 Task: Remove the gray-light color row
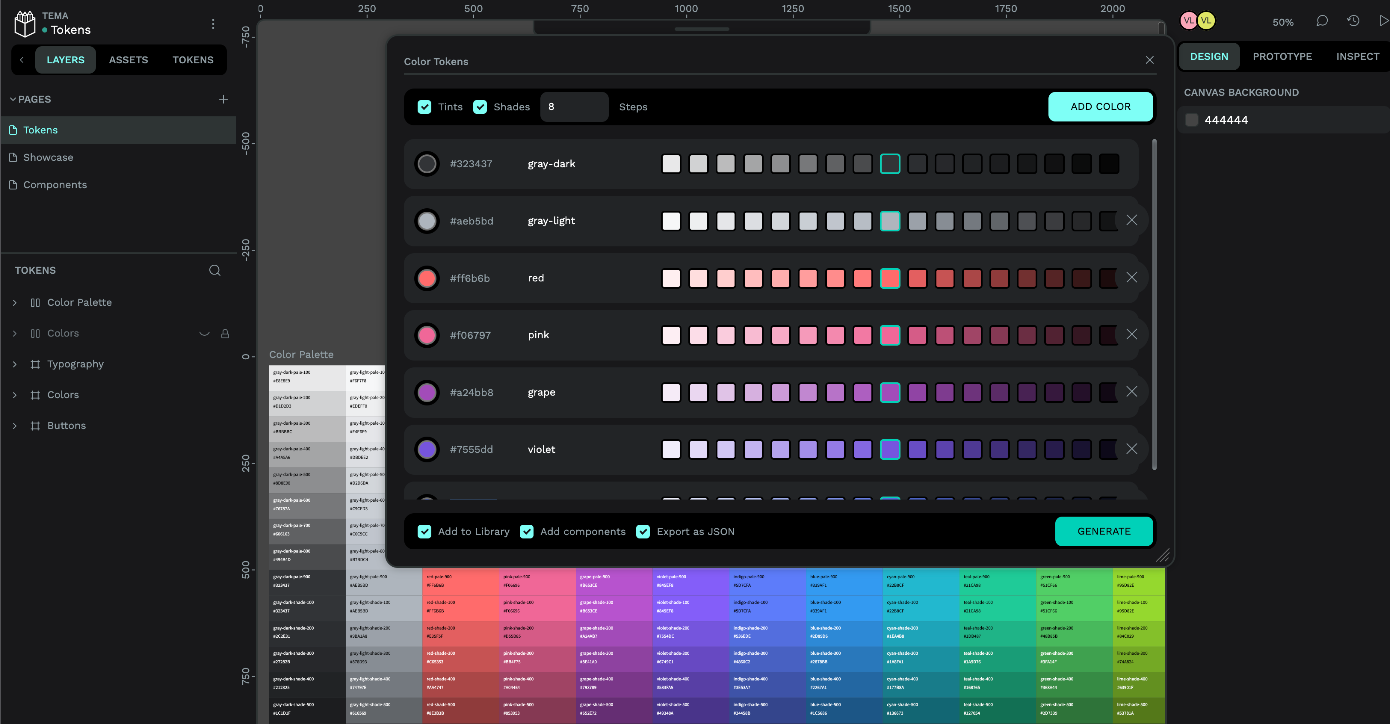coord(1132,220)
